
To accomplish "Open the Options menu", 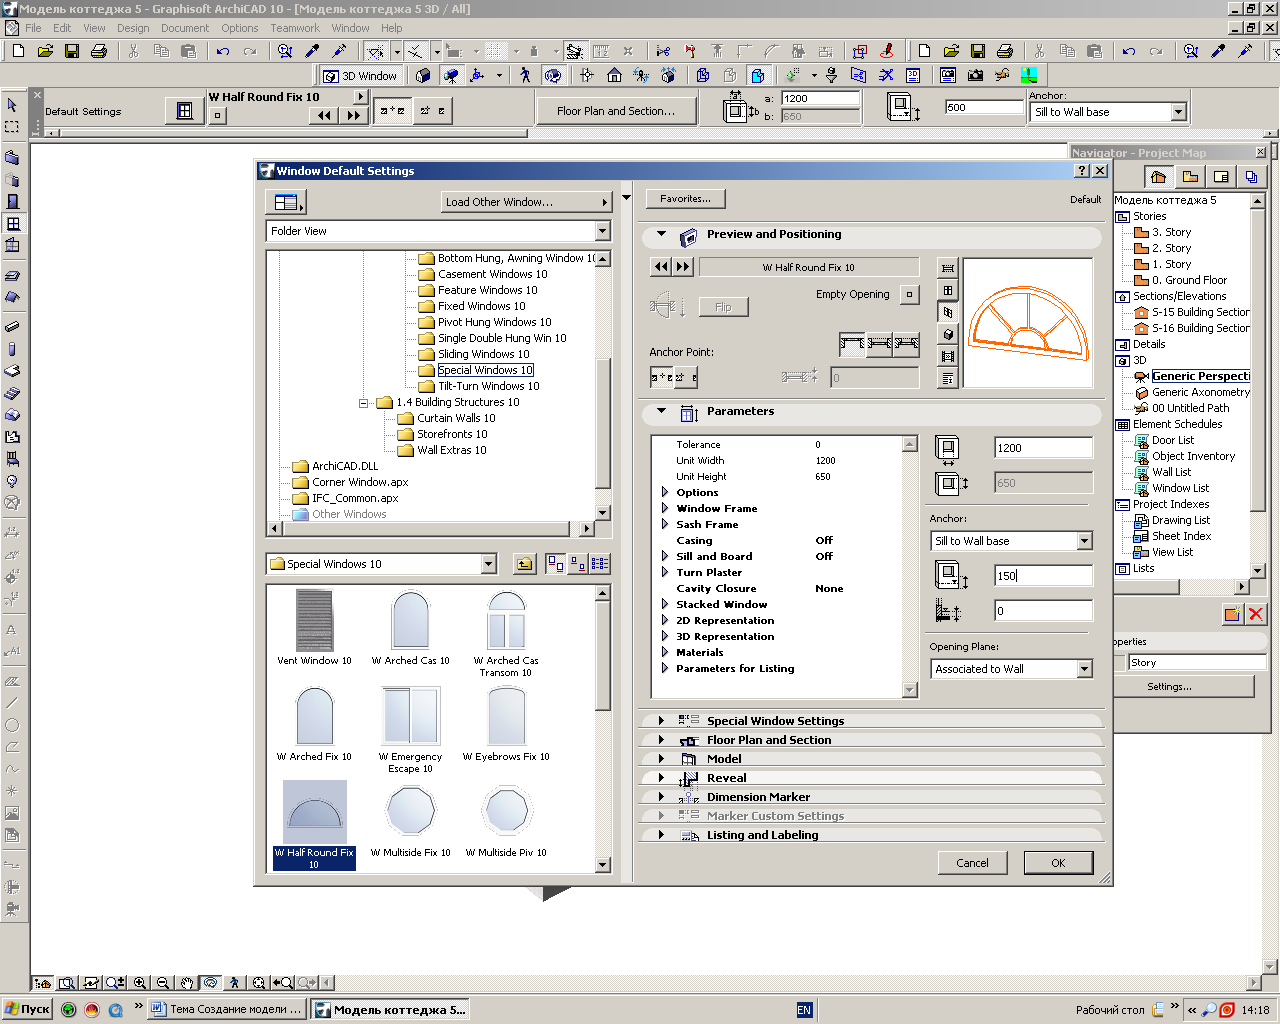I will (x=240, y=28).
